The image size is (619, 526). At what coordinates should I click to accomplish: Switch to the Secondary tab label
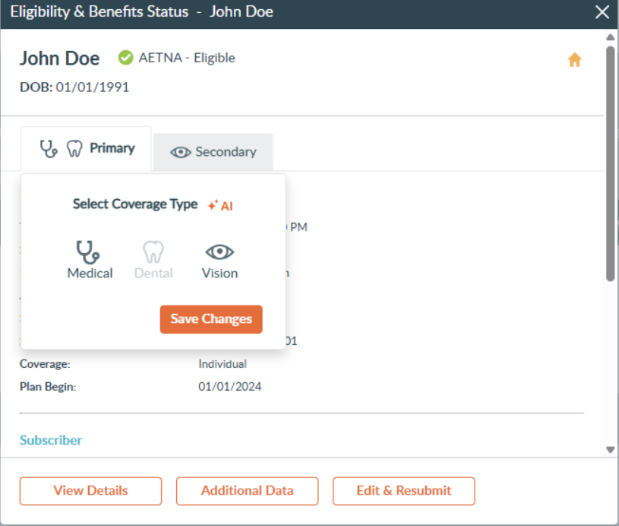click(x=226, y=152)
